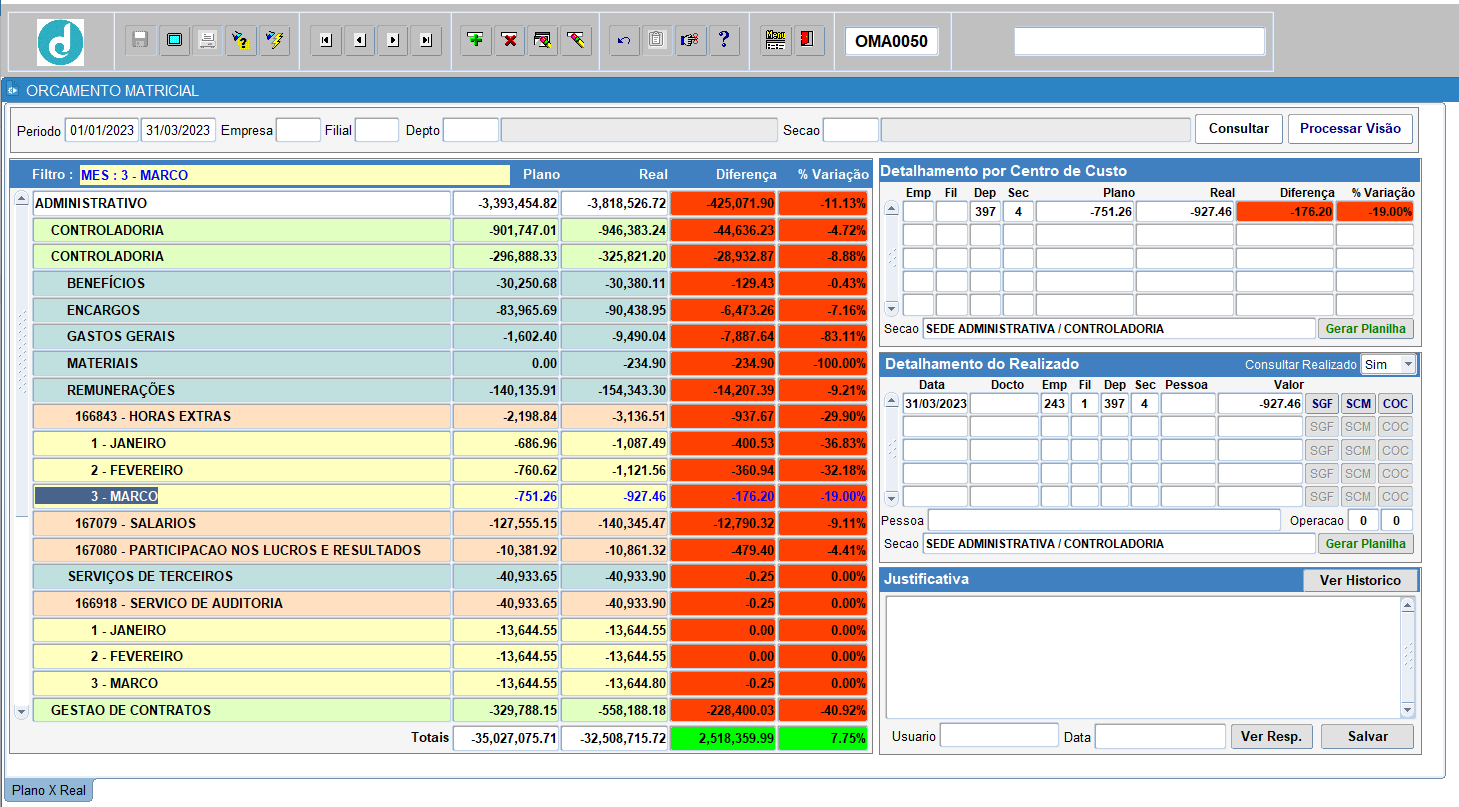
Task: Click the blue question mark help icon
Action: 724,40
